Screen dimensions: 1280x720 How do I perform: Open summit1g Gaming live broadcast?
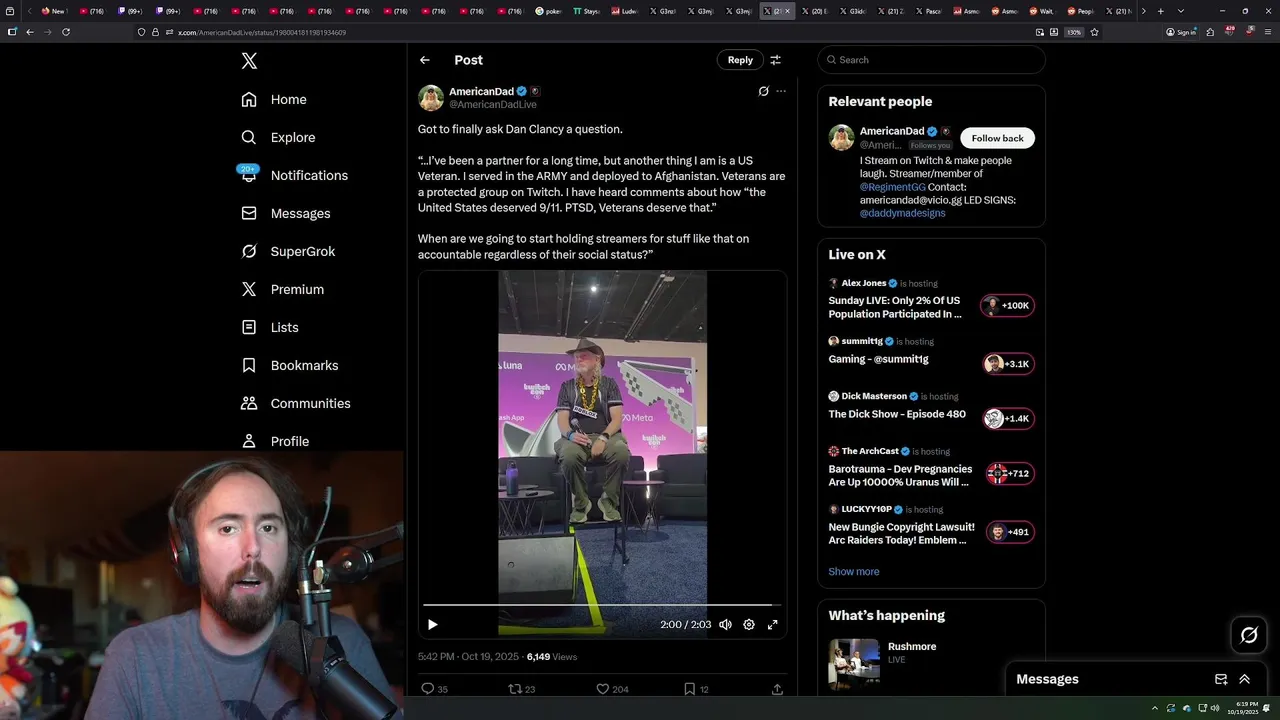pyautogui.click(x=878, y=359)
